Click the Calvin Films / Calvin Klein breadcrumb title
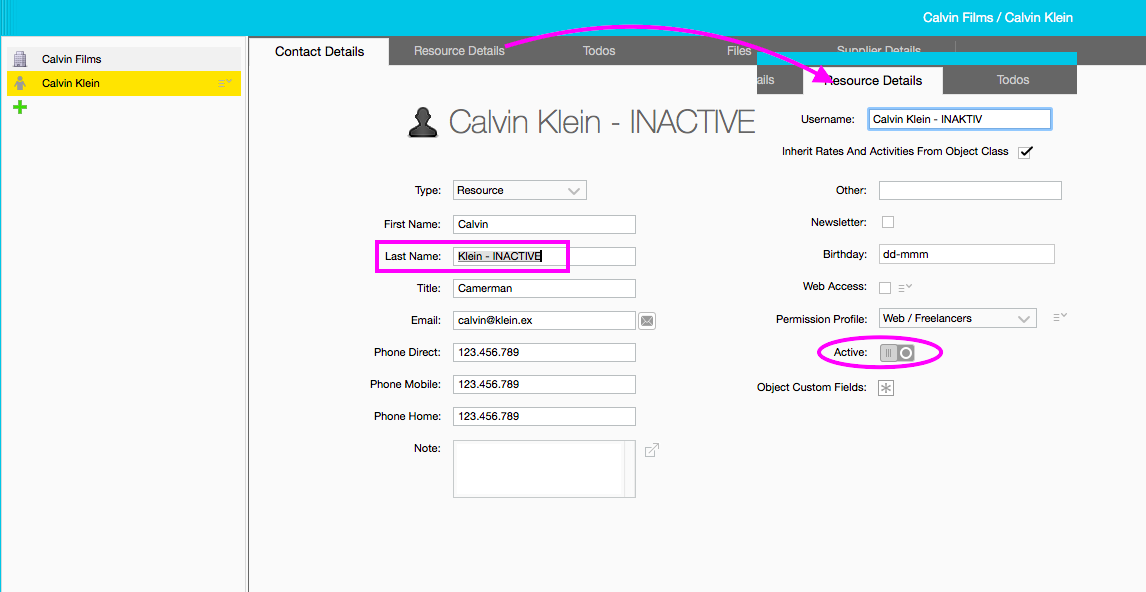 [998, 18]
